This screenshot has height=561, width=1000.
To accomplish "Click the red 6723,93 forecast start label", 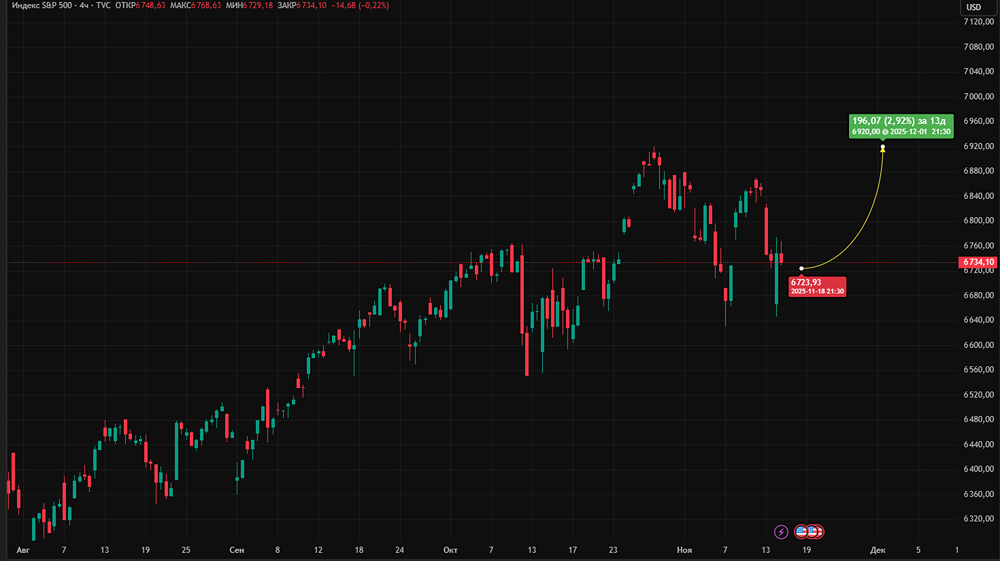I will [817, 286].
